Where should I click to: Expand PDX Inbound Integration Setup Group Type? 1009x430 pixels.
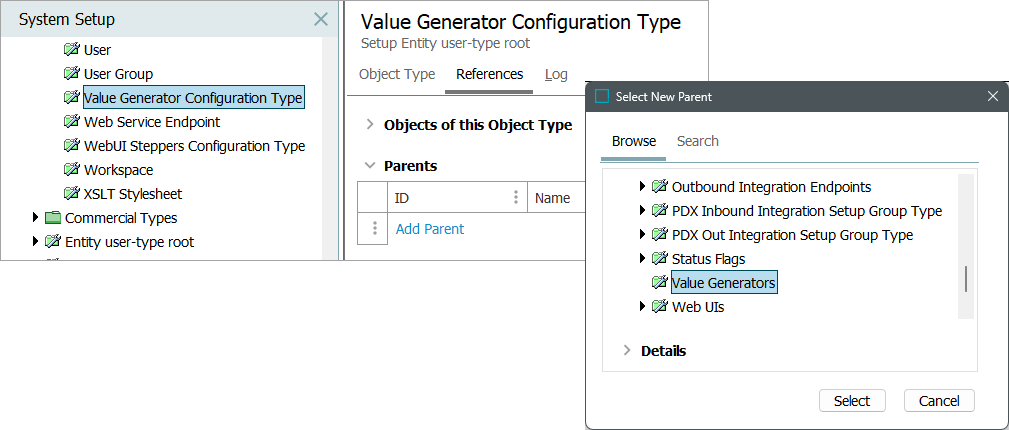[642, 211]
